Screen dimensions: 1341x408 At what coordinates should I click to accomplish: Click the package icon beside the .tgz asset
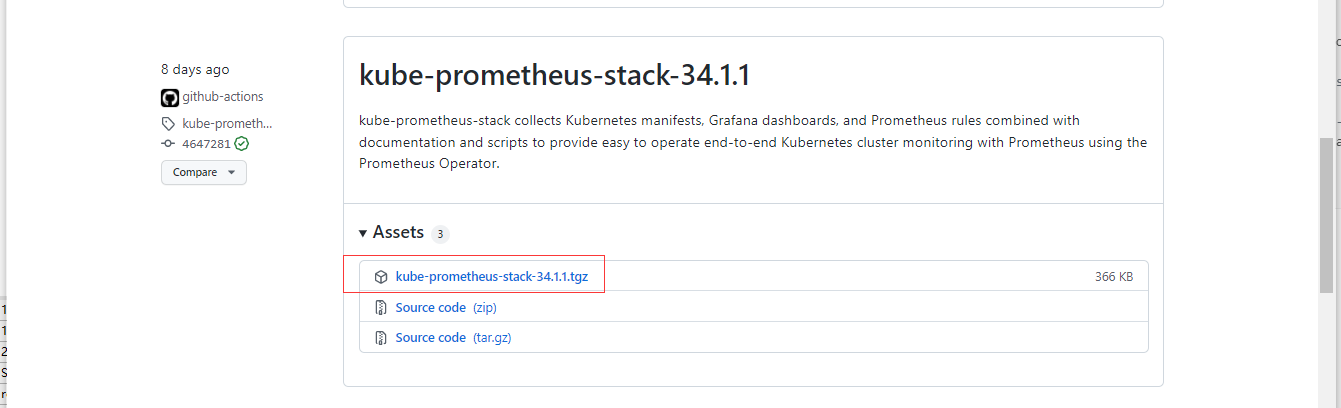381,277
